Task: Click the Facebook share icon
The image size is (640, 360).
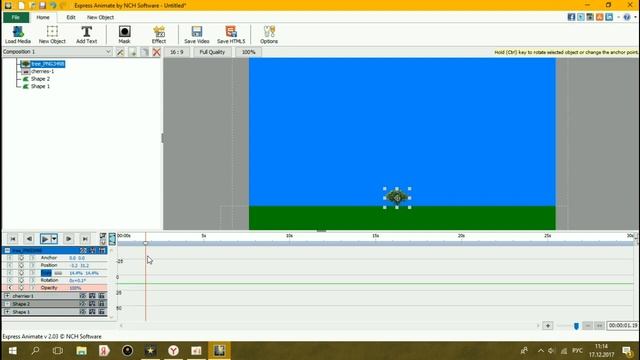Action: pyautogui.click(x=571, y=17)
